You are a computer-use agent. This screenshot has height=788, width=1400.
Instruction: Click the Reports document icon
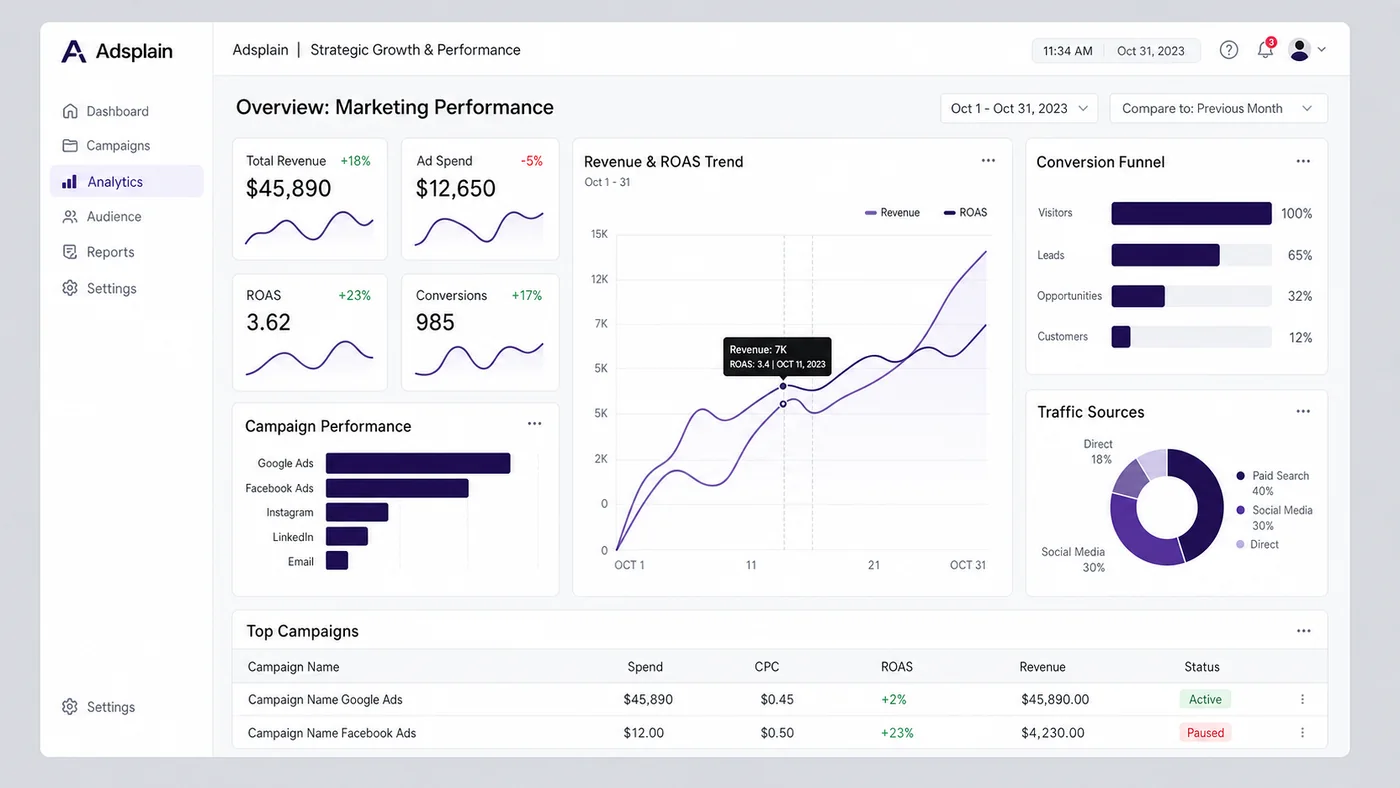tap(70, 252)
